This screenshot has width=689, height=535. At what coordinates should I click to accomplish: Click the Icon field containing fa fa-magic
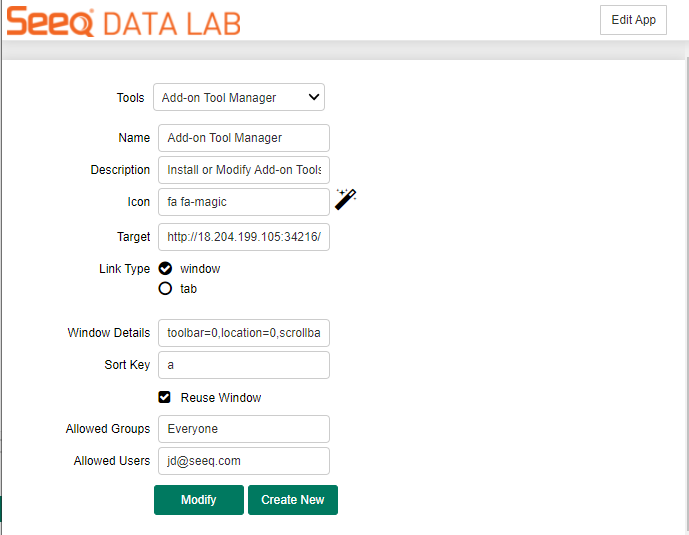243,202
